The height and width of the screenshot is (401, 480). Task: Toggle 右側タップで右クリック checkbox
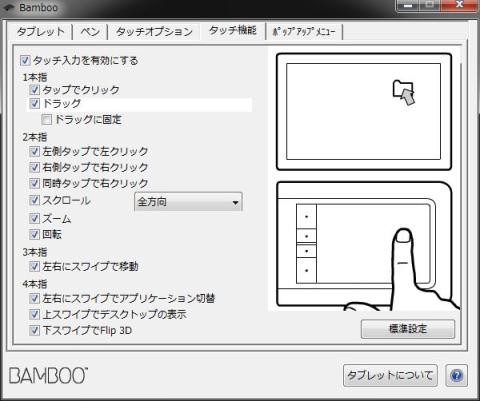(x=35, y=167)
